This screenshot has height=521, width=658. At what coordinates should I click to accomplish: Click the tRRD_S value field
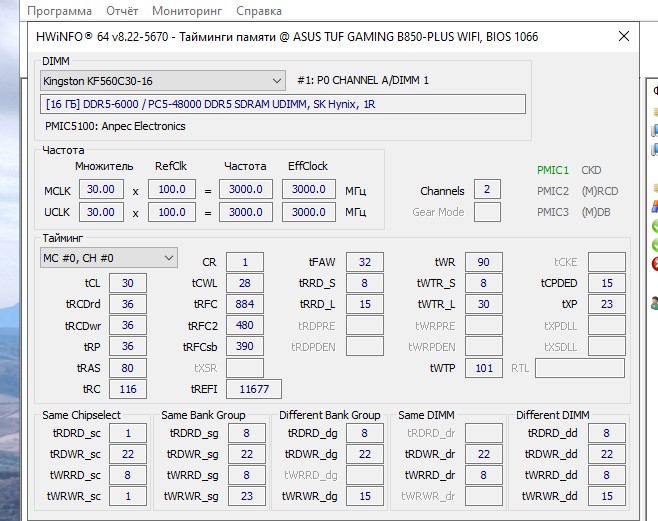click(x=365, y=283)
